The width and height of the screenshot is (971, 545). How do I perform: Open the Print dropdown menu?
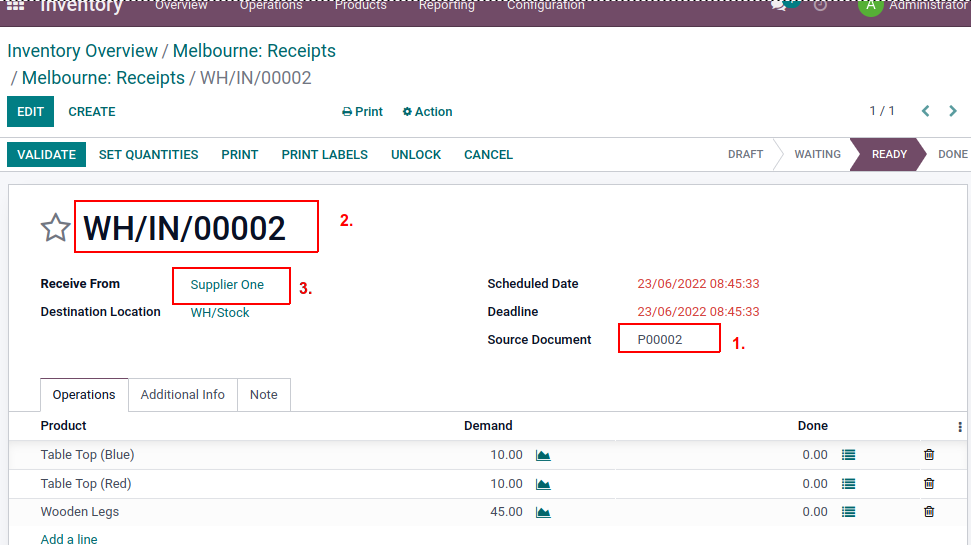[x=362, y=111]
